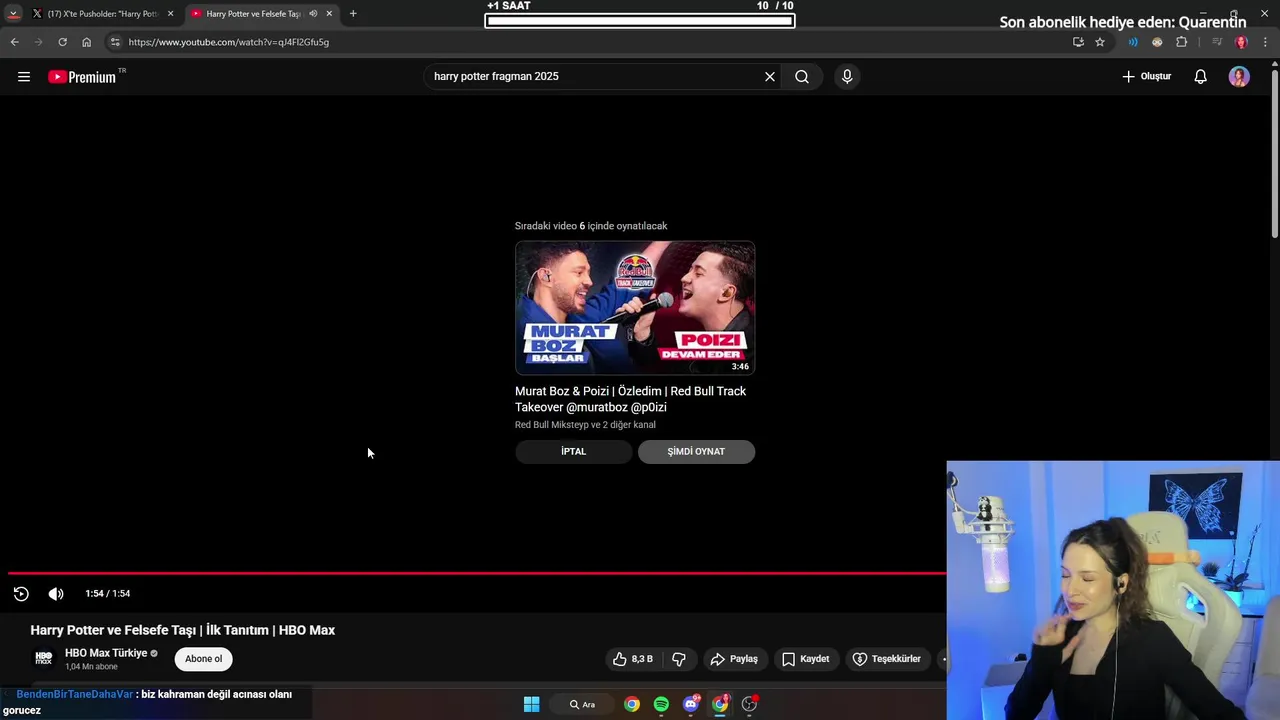Open the media controls toolbar icon
Viewport: 1280px width, 720px height.
point(1217,42)
